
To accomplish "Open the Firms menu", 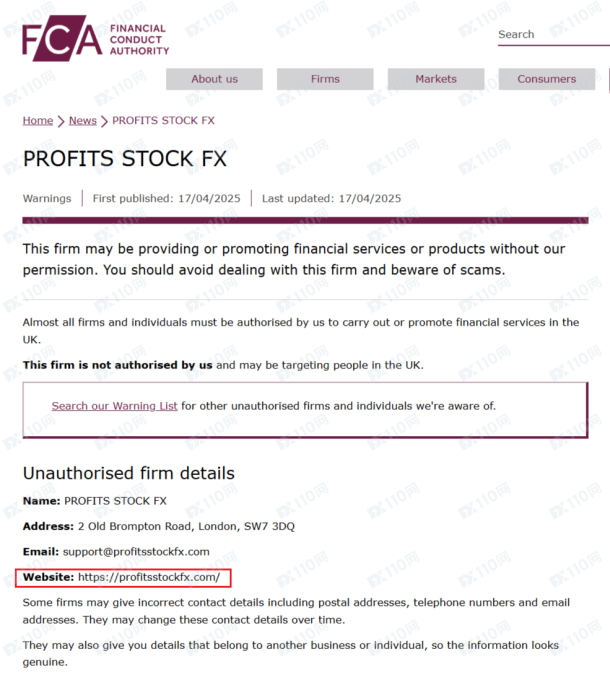I will pos(325,79).
